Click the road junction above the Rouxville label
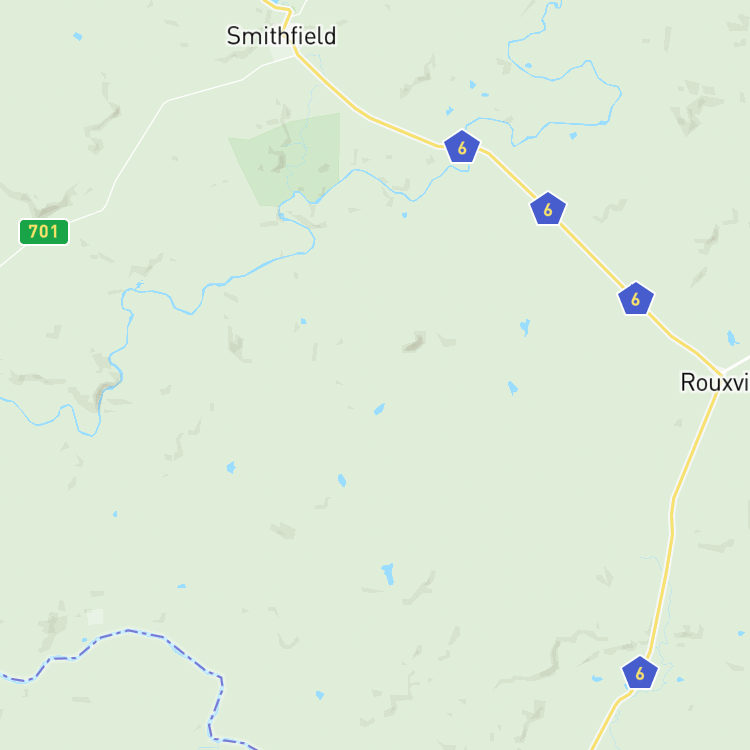 pos(723,373)
